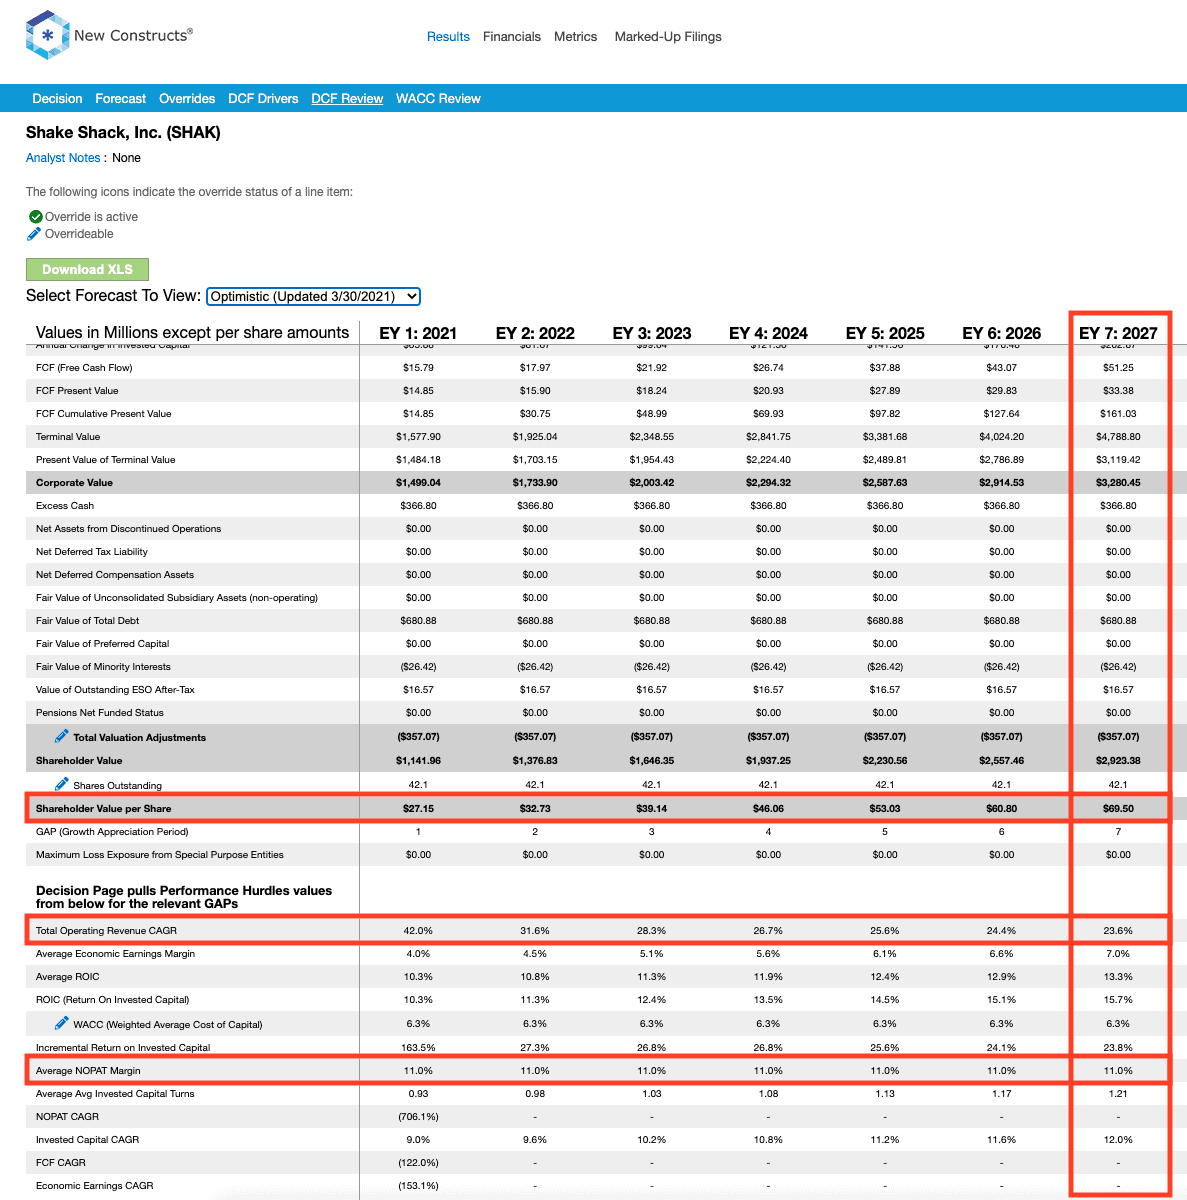Click the pencil 'Overrideable' legend icon
The image size is (1187, 1200).
[34, 234]
